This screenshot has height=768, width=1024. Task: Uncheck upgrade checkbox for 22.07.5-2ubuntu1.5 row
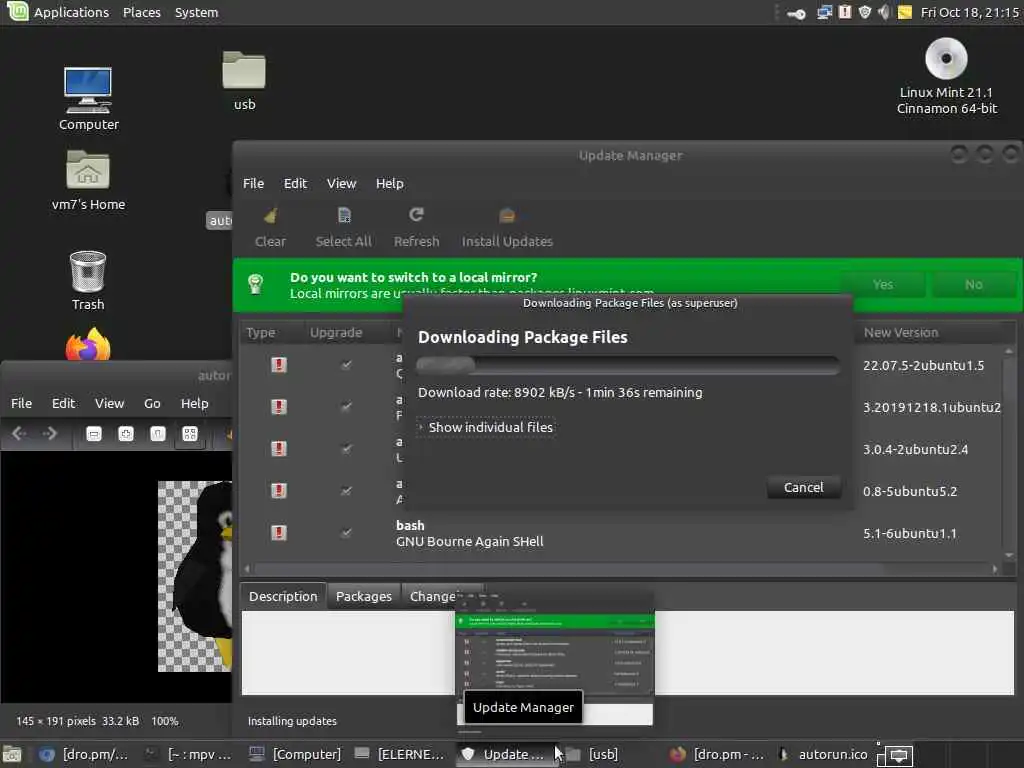(x=347, y=365)
